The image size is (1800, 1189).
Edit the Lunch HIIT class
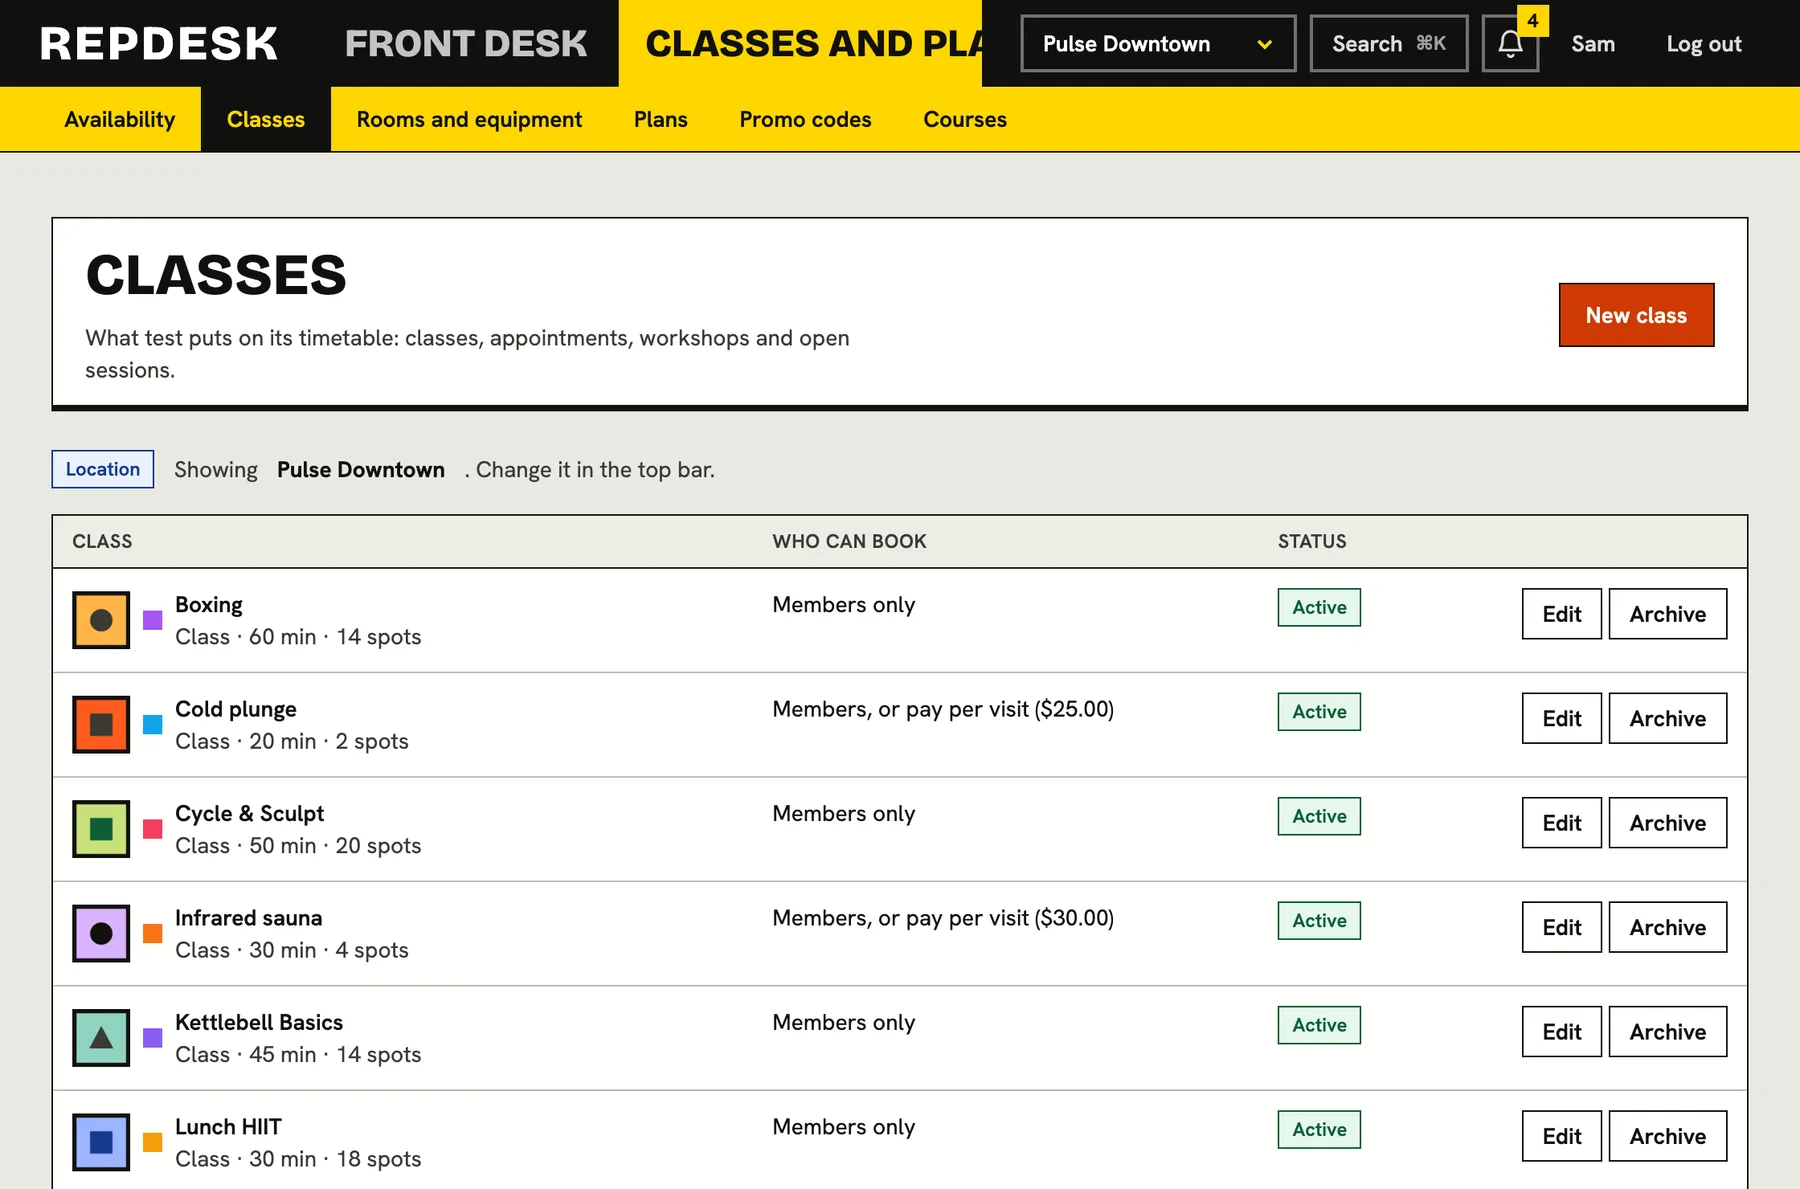tap(1562, 1136)
